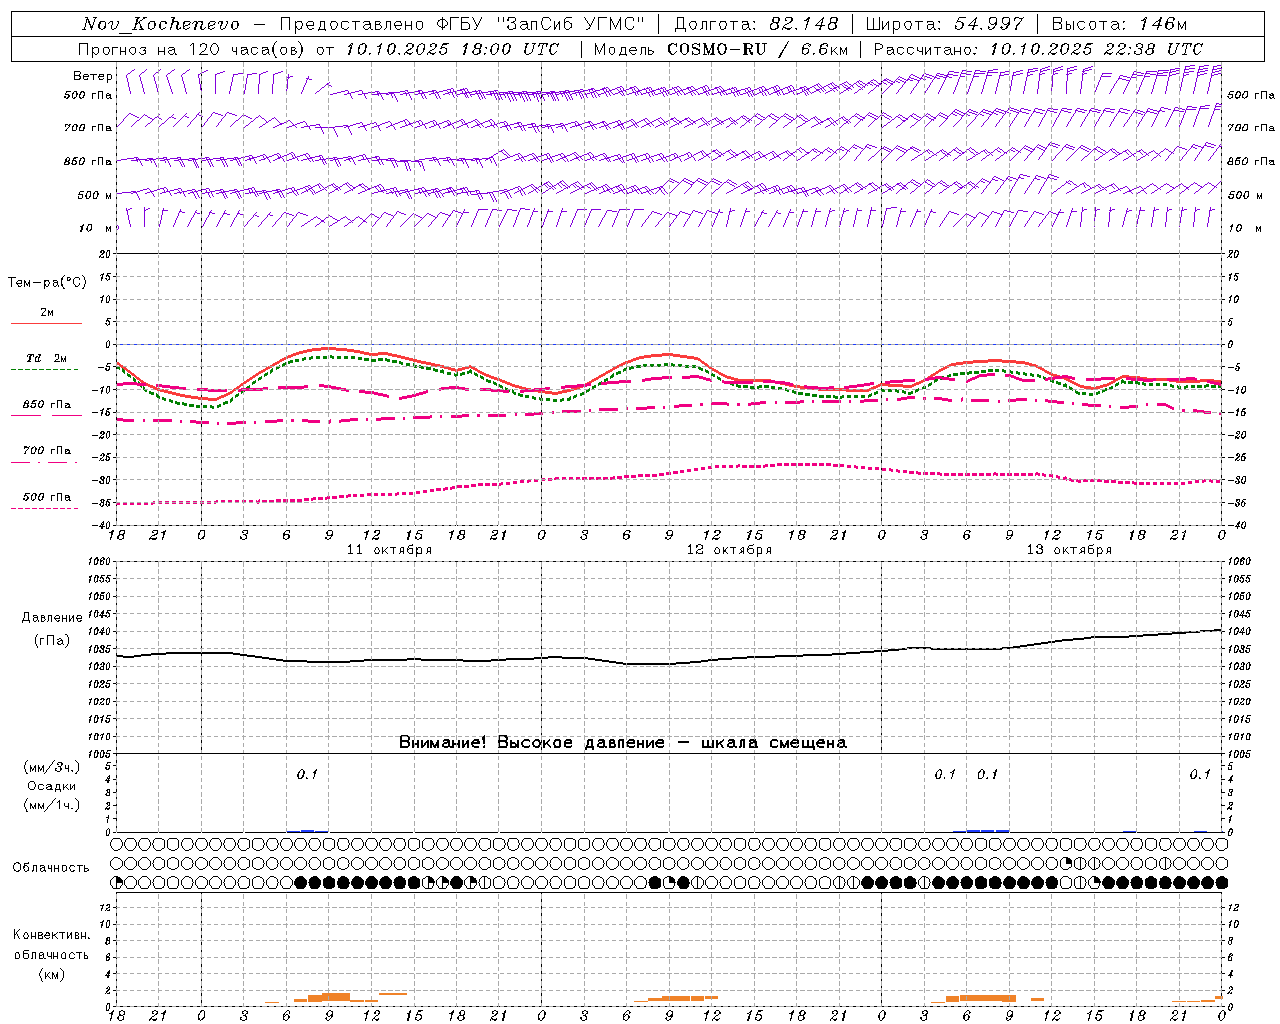Click the red solid line under the 2м legend label

point(46,323)
